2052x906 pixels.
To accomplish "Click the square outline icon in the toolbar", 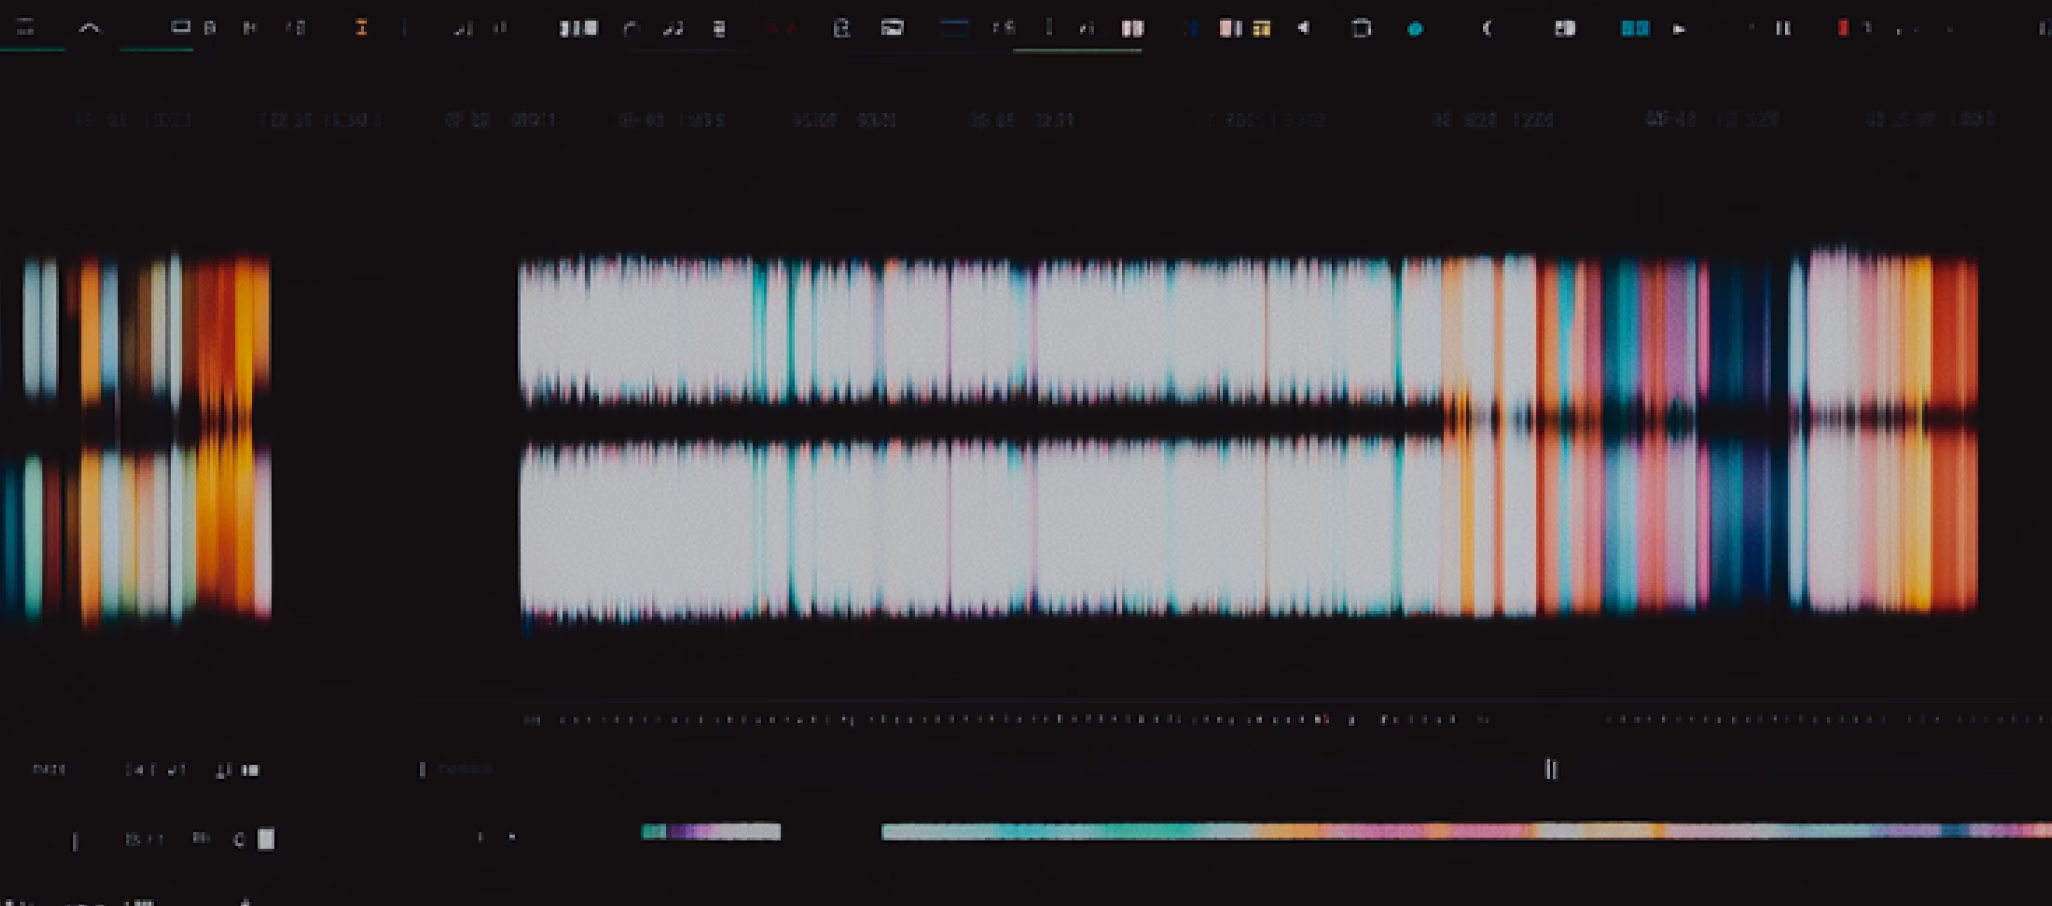I will click(1361, 28).
